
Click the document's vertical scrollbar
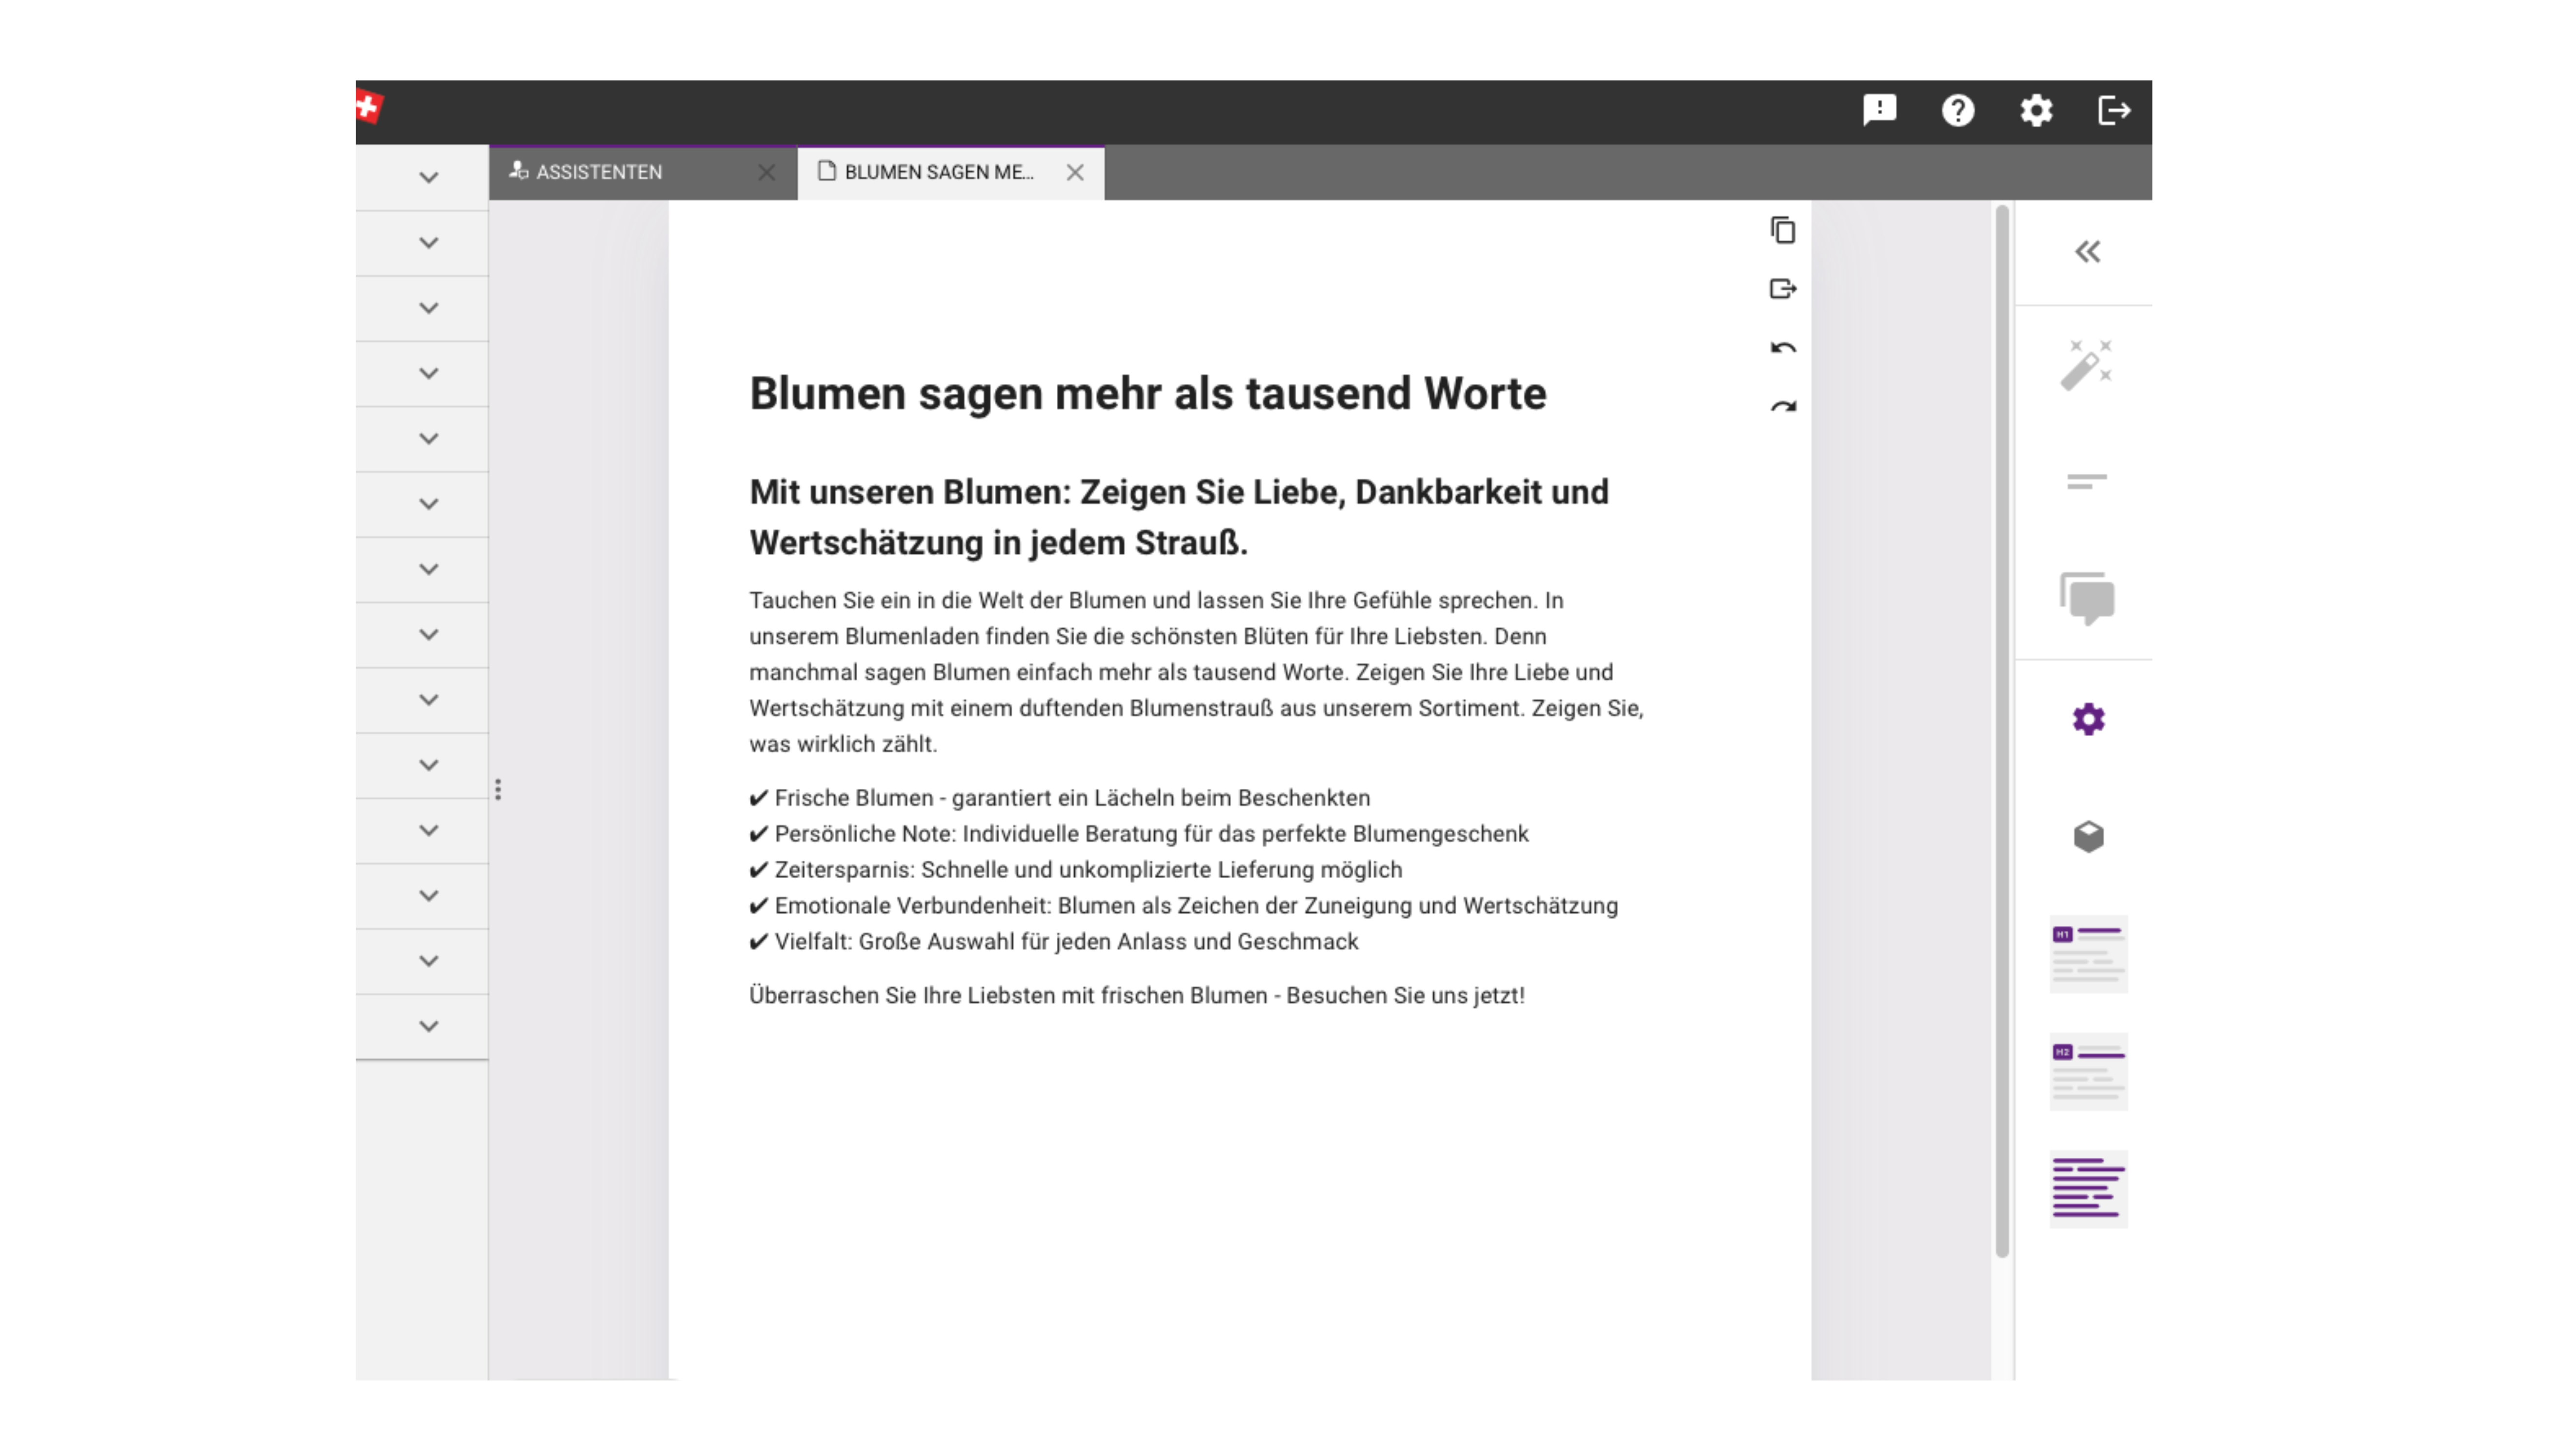2001,730
